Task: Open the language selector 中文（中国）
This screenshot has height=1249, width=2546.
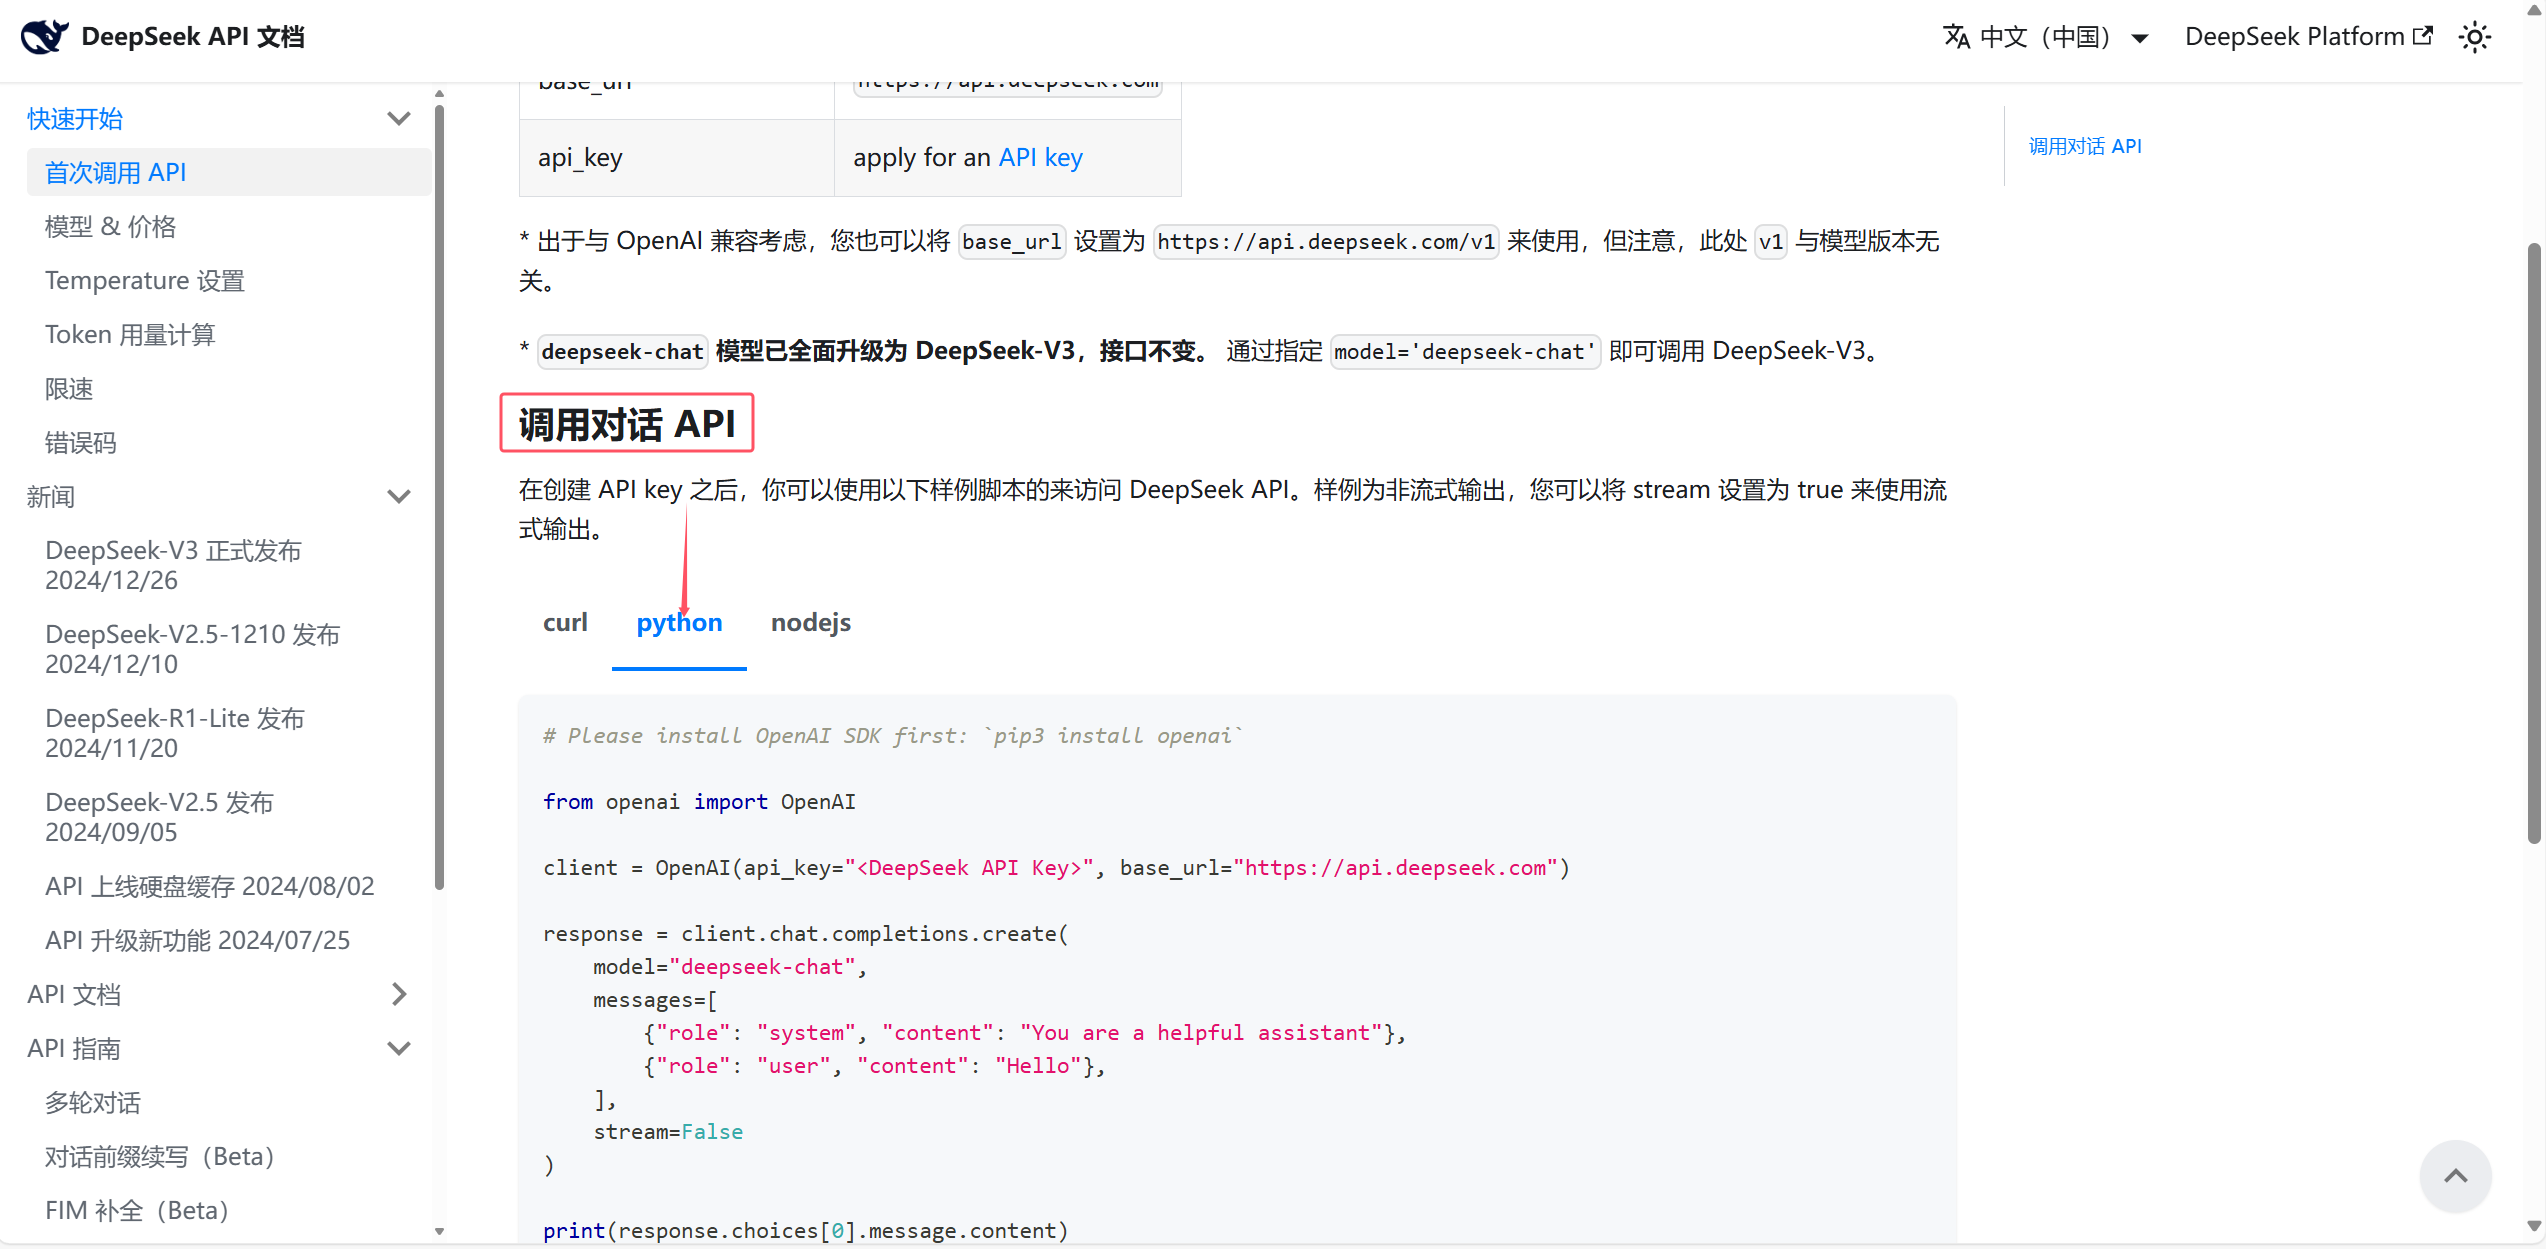Action: (x=2045, y=37)
